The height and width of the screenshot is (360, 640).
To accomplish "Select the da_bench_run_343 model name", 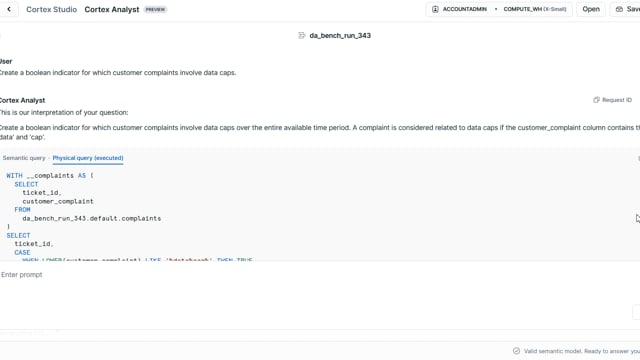I will [340, 36].
